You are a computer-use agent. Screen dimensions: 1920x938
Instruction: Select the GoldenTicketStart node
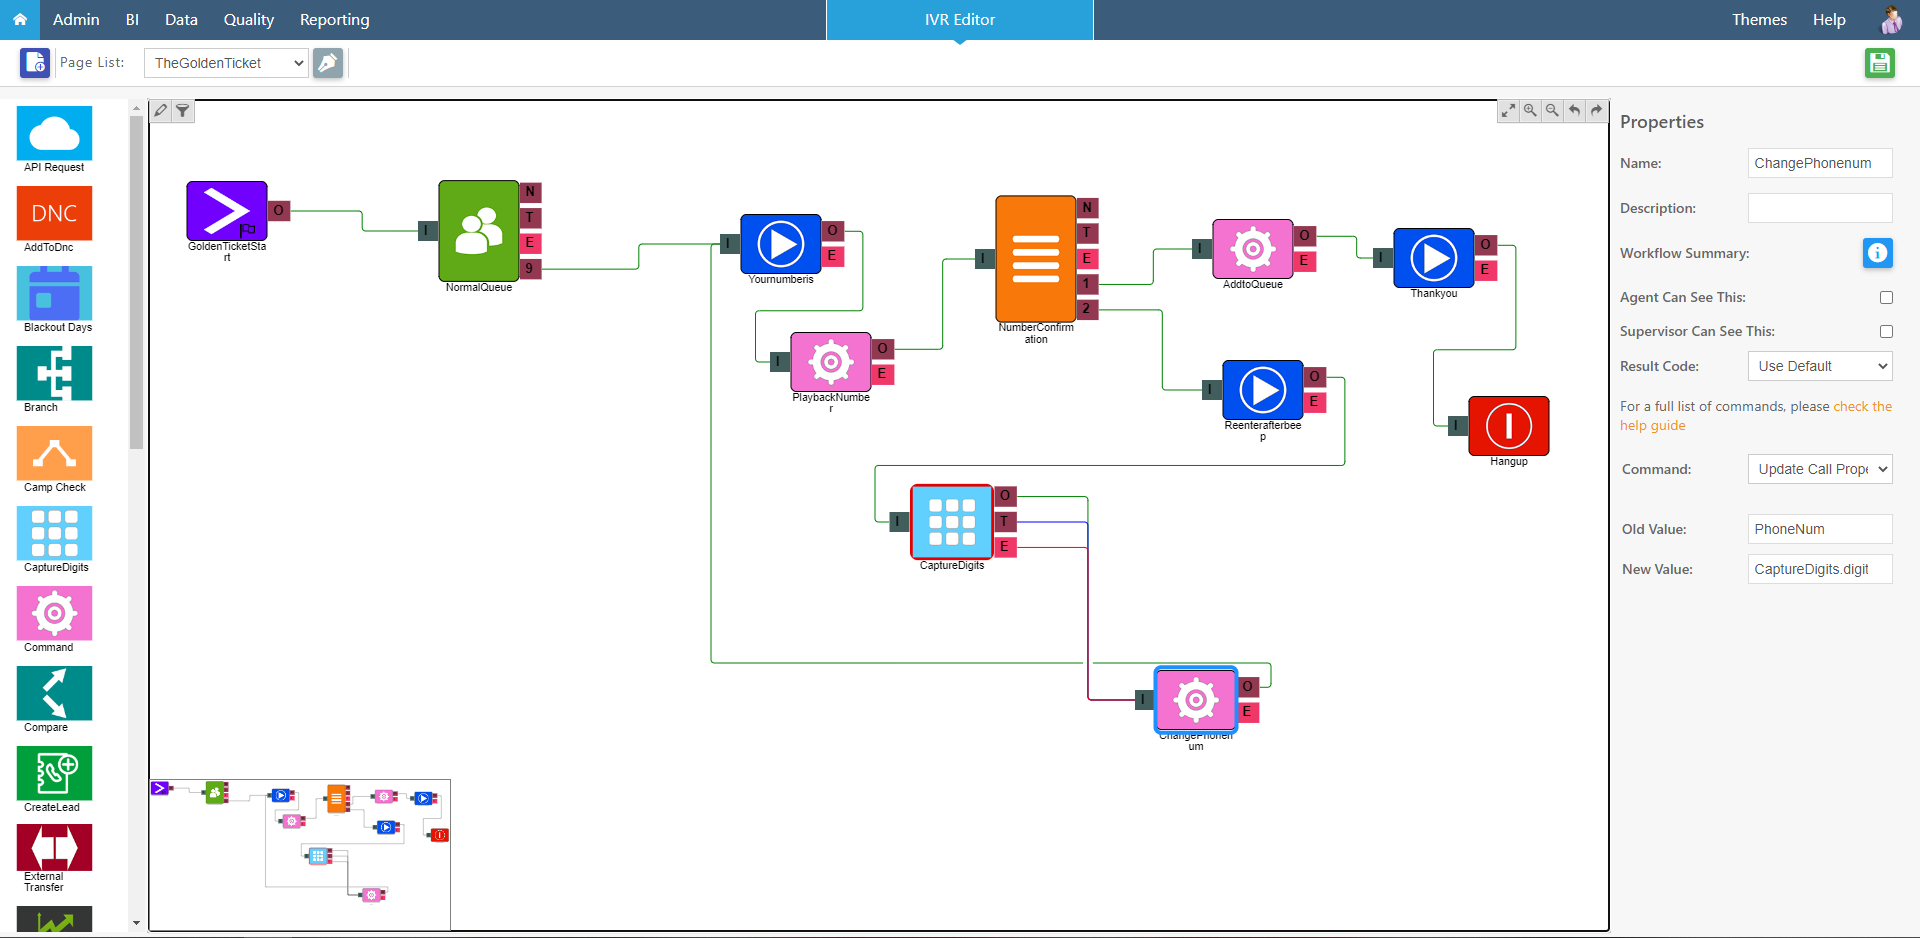coord(227,211)
